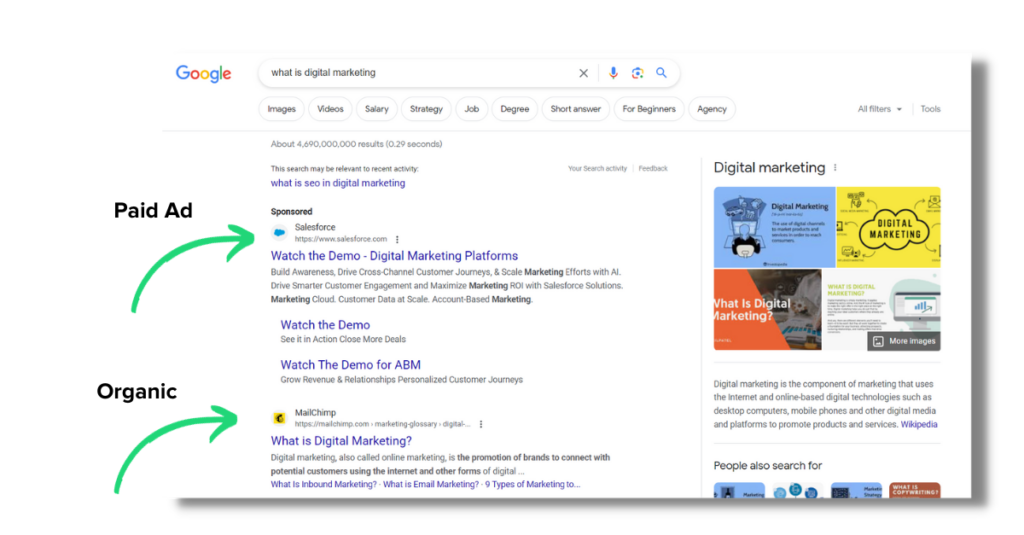This screenshot has width=1024, height=535.
Task: Click MailChimp favicon
Action: (x=279, y=418)
